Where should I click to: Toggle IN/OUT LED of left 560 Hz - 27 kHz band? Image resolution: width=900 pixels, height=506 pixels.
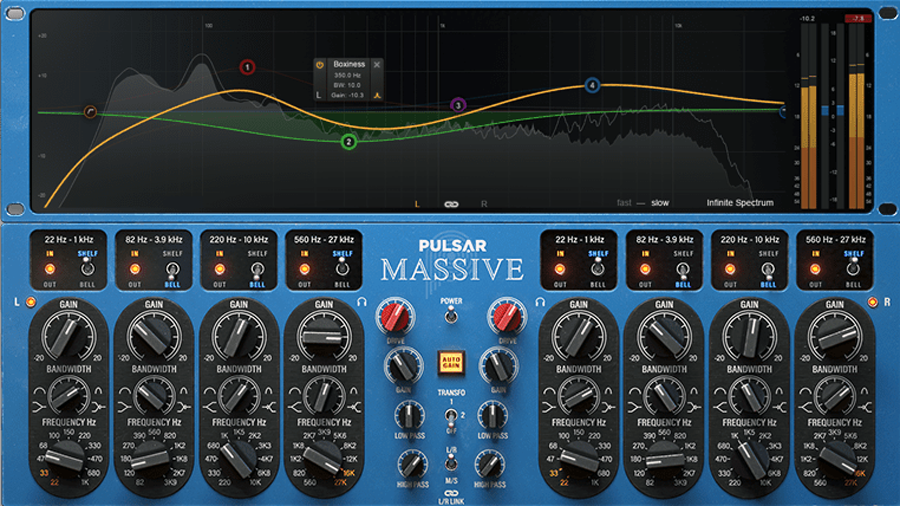tap(305, 268)
